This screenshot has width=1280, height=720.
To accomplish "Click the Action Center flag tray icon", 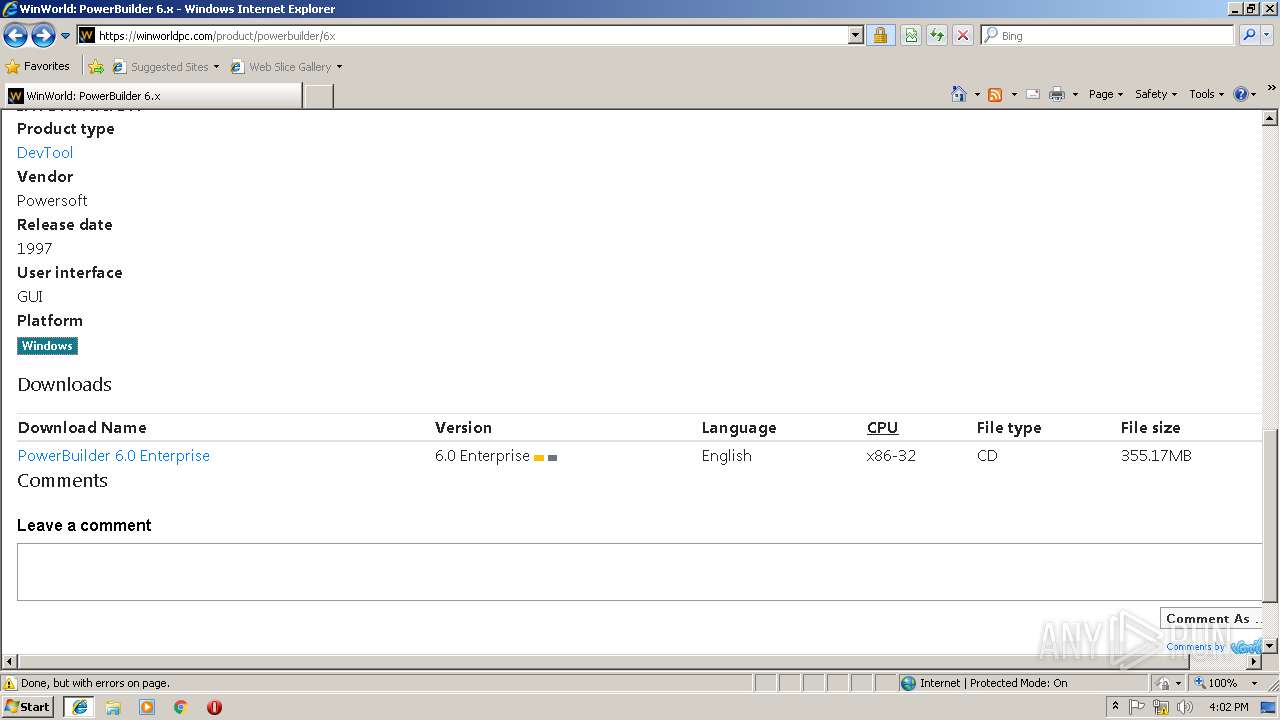I will [x=1137, y=707].
